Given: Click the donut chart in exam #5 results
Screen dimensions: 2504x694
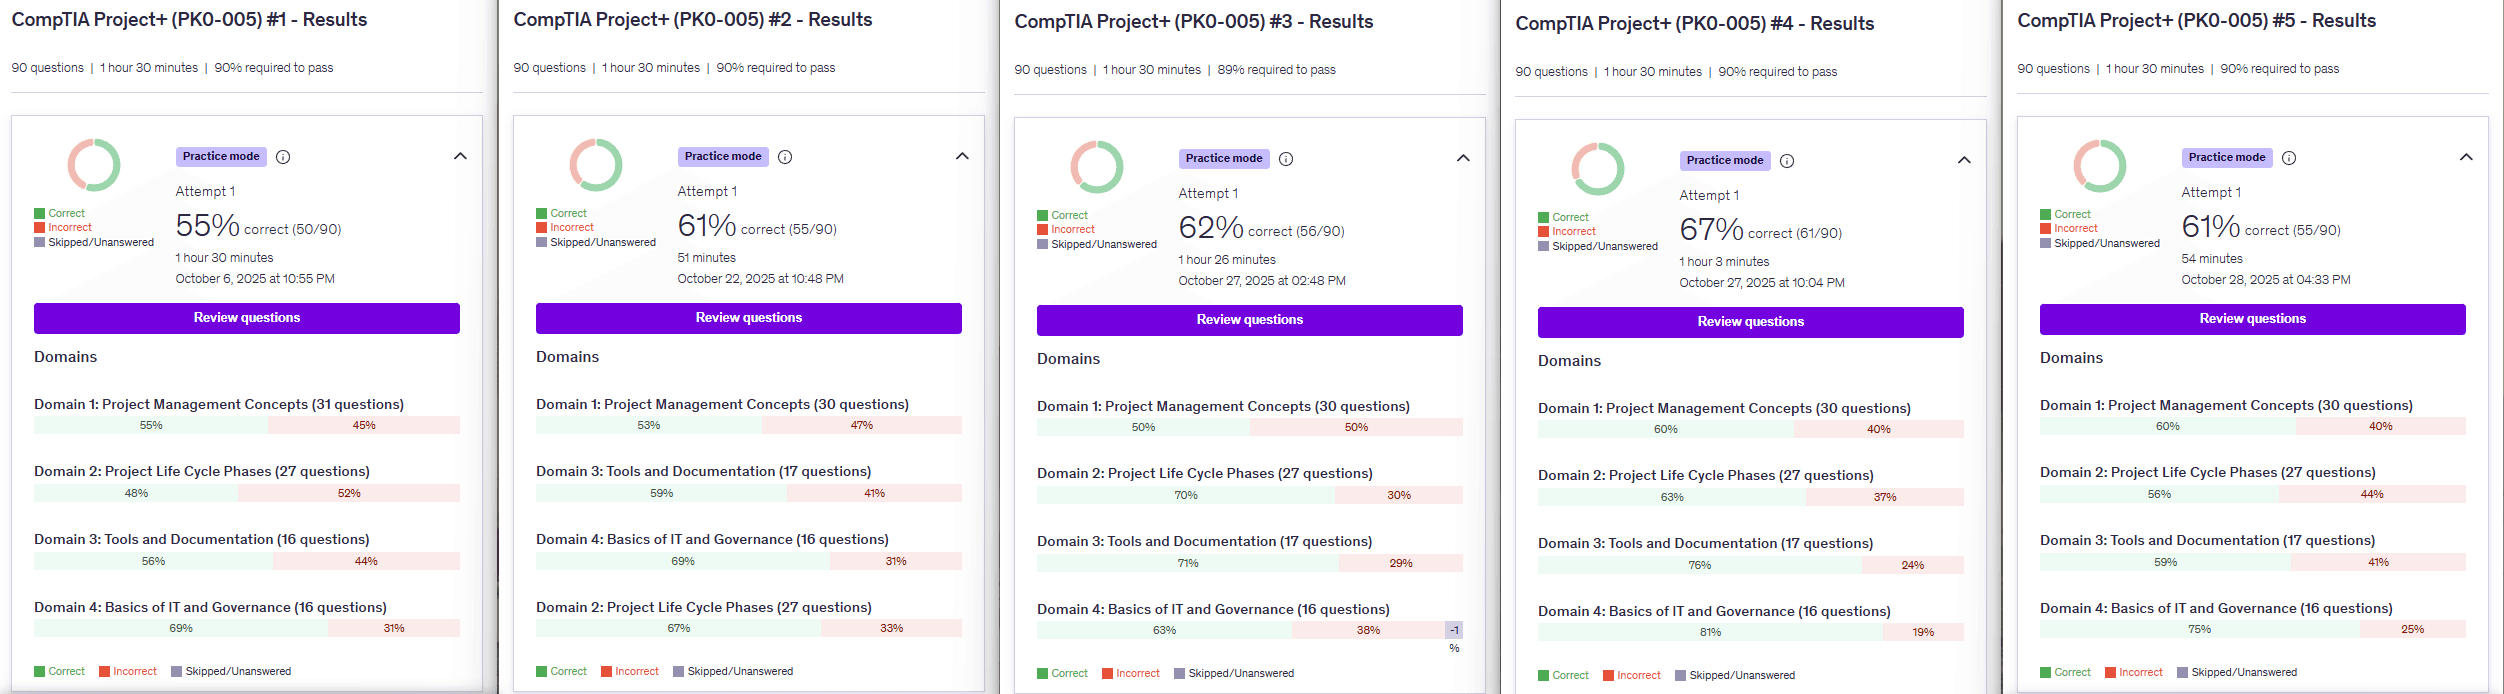Looking at the screenshot, I should (2100, 166).
